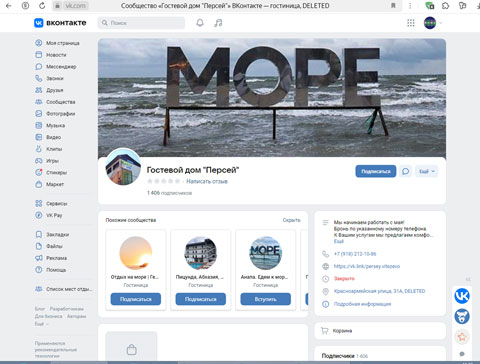Screen dimensions: 480x364
Task: Click the Закладки bookmark icon
Action: 39,234
